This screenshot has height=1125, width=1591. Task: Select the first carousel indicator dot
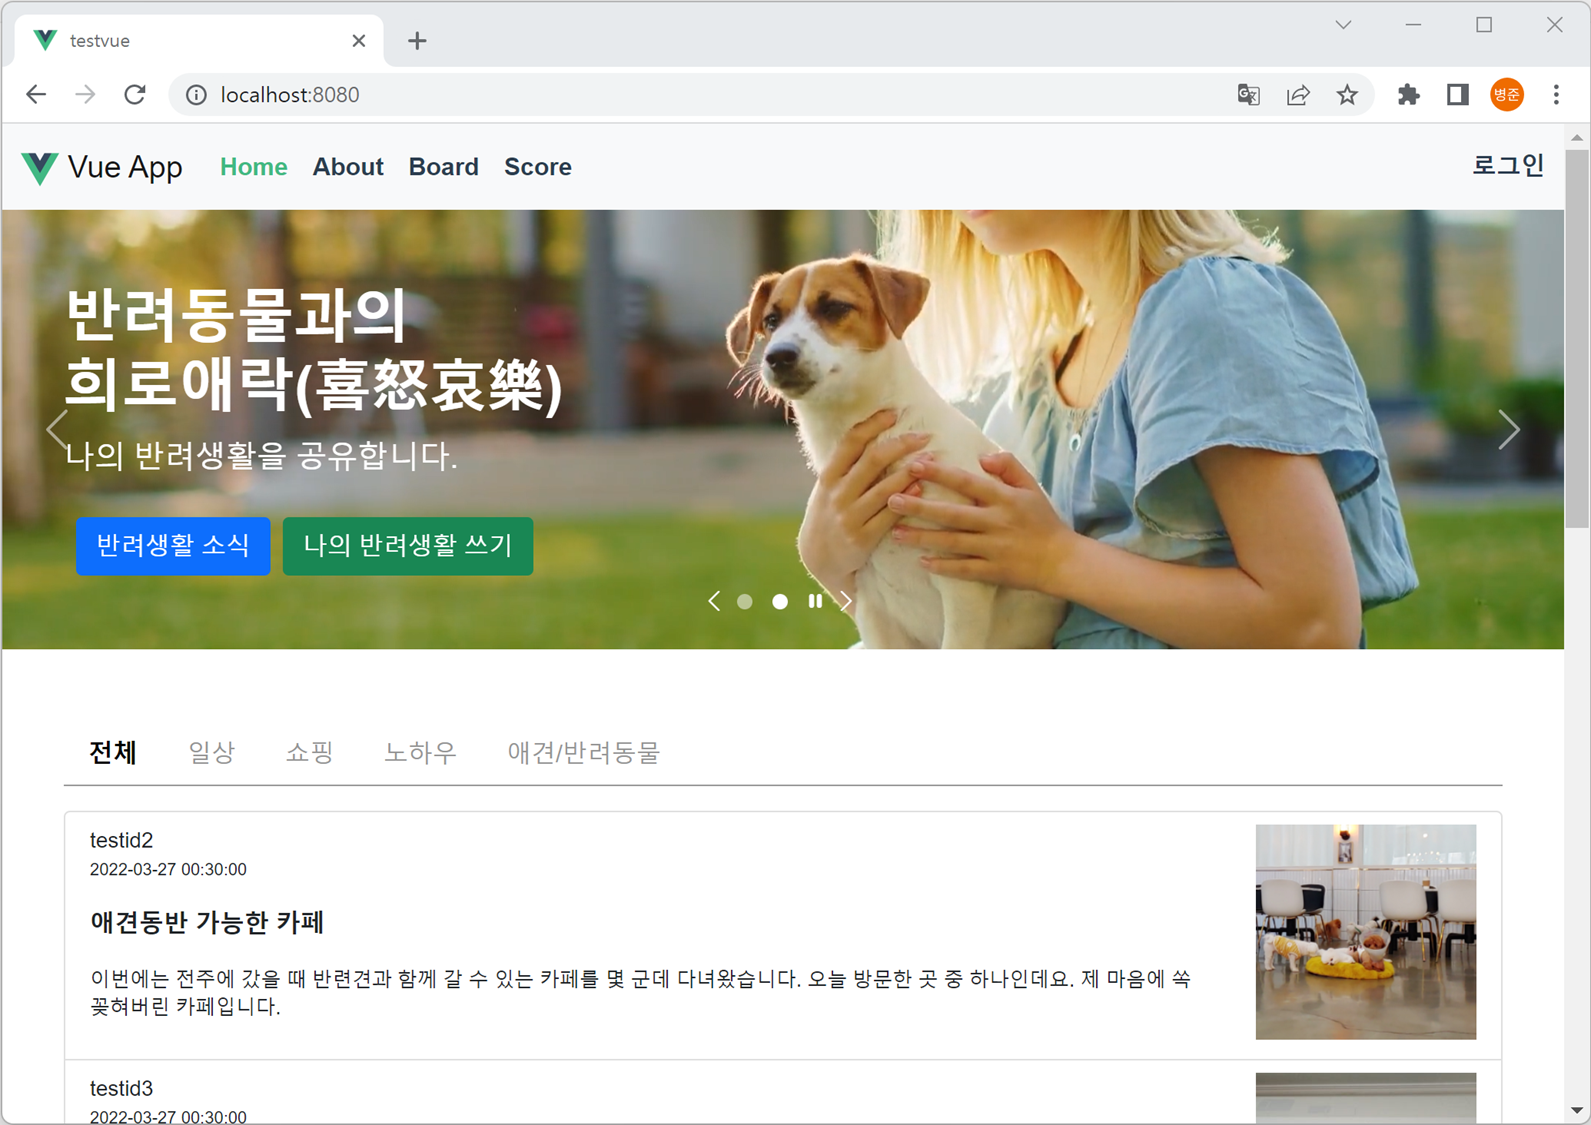745,601
